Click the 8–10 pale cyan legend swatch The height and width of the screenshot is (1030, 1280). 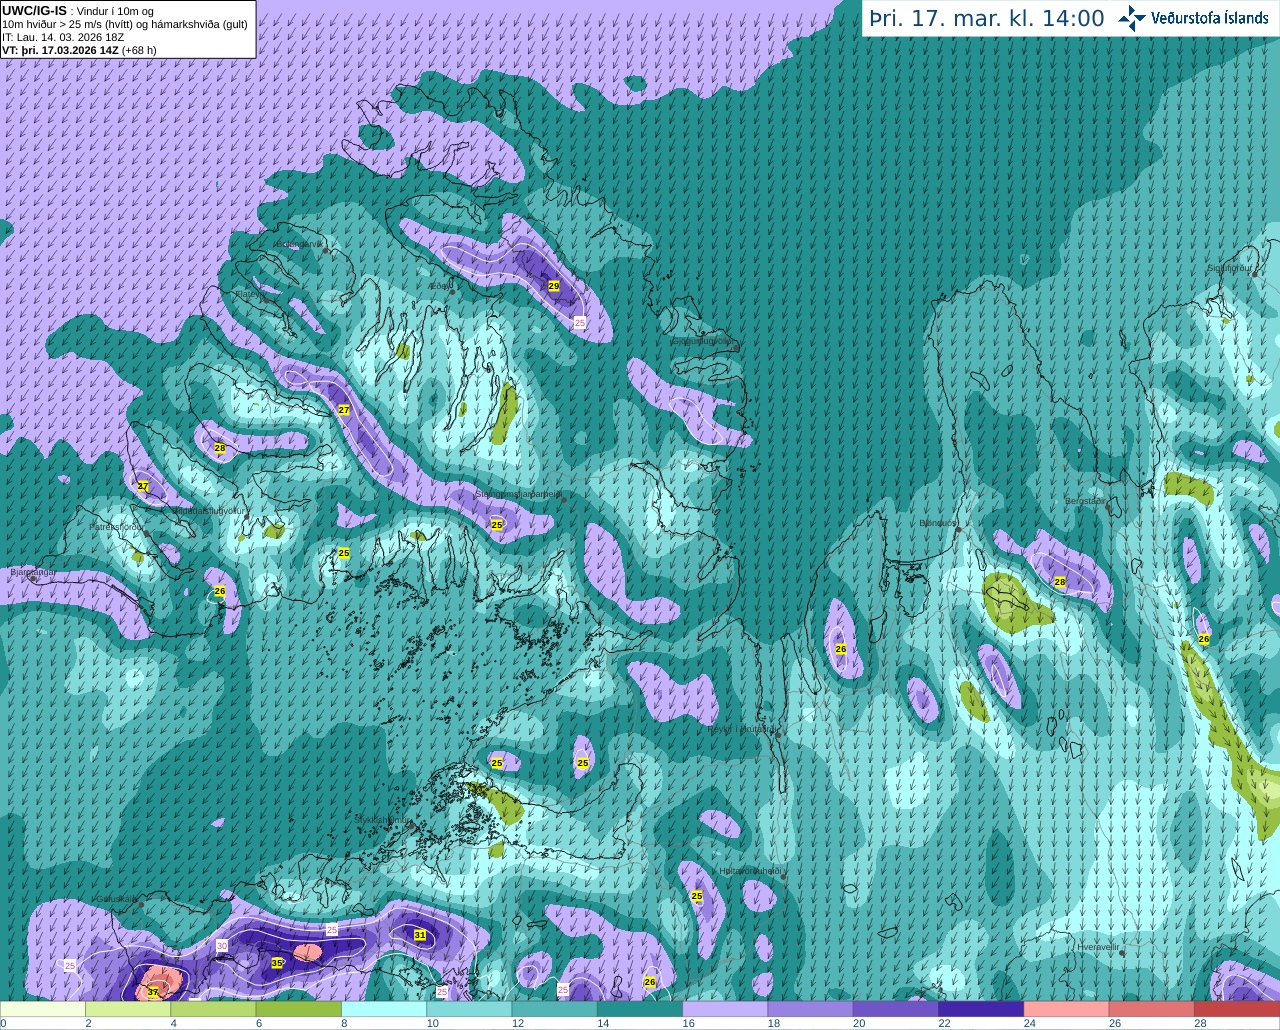[384, 1009]
